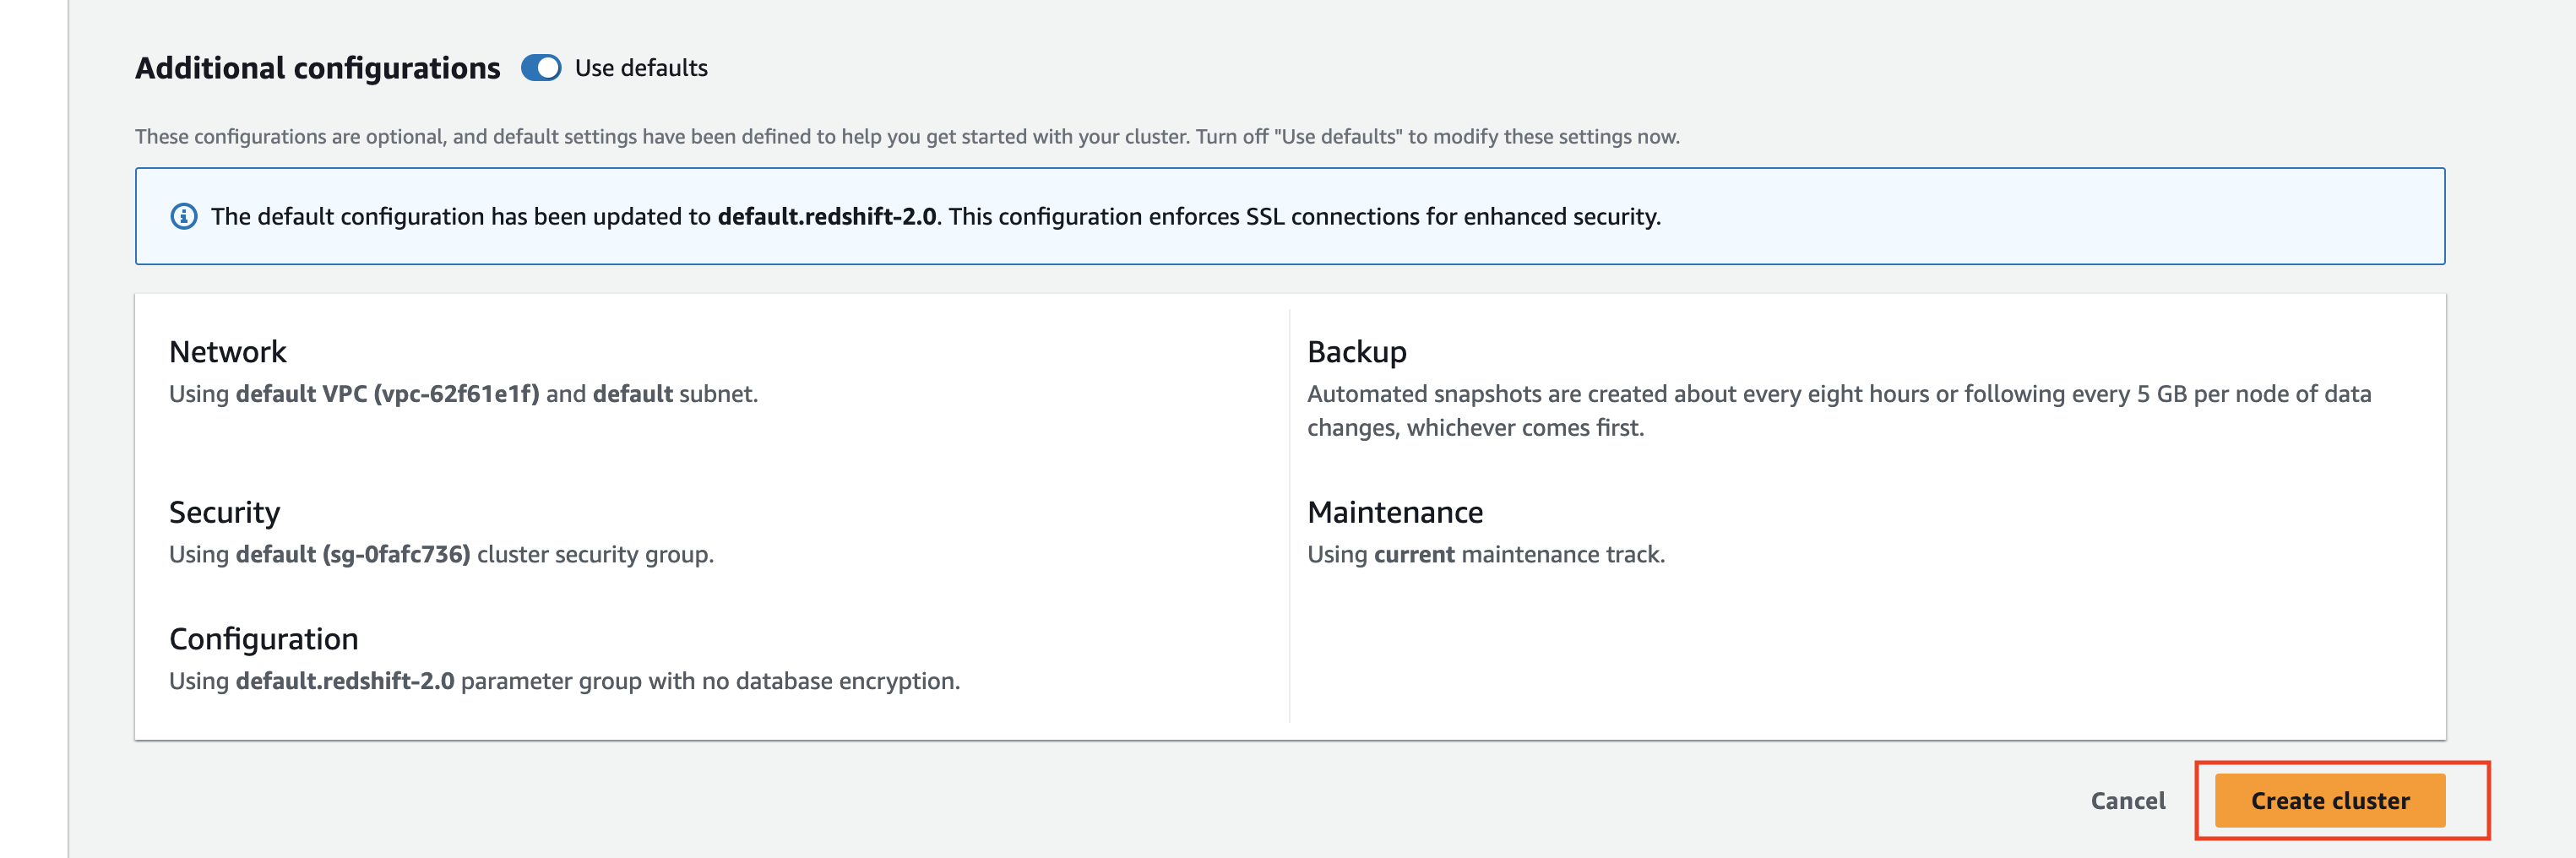Click the default VPC (vpc-62f61e1f) text
2576x858 pixels.
[387, 394]
